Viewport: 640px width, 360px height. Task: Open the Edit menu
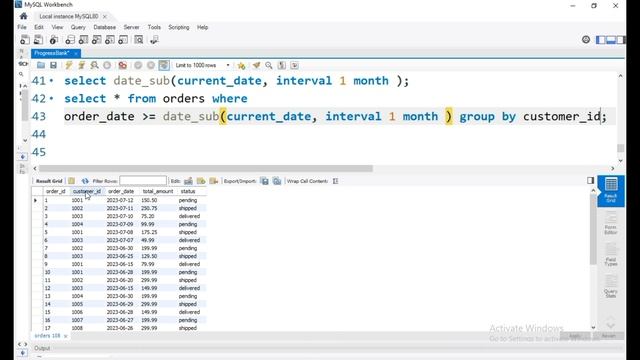tap(39, 27)
